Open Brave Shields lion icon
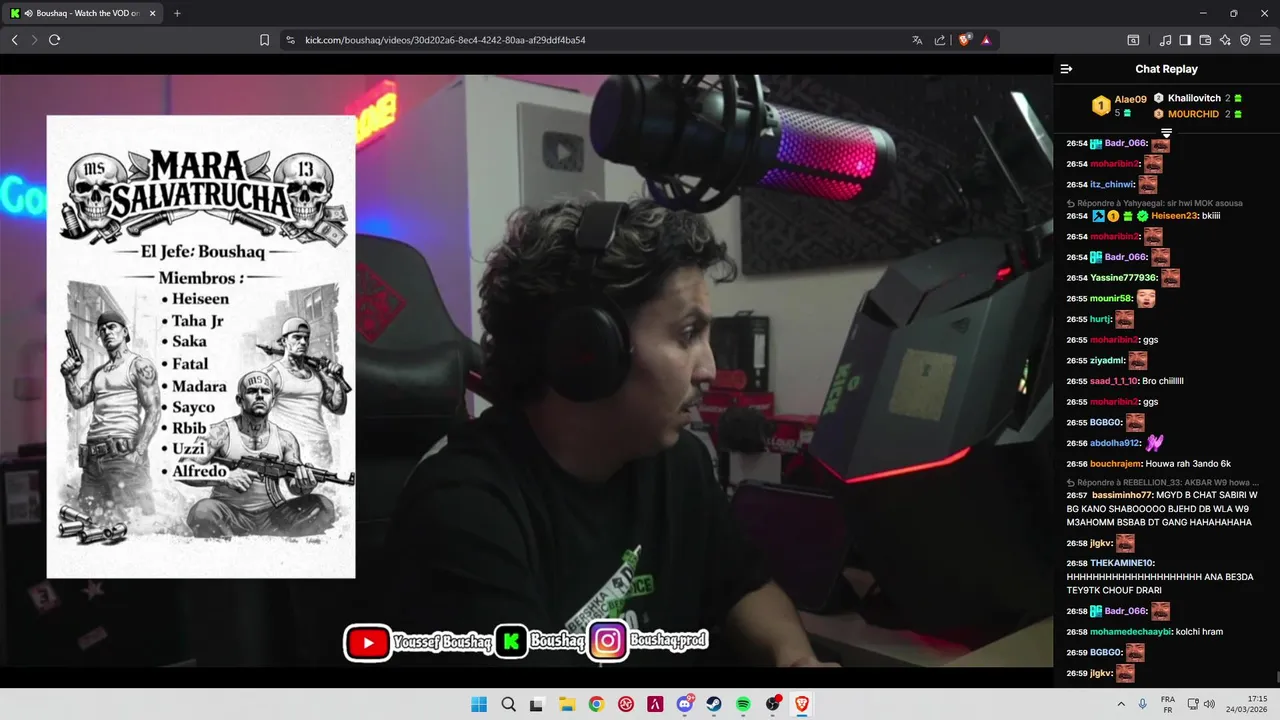 [964, 40]
